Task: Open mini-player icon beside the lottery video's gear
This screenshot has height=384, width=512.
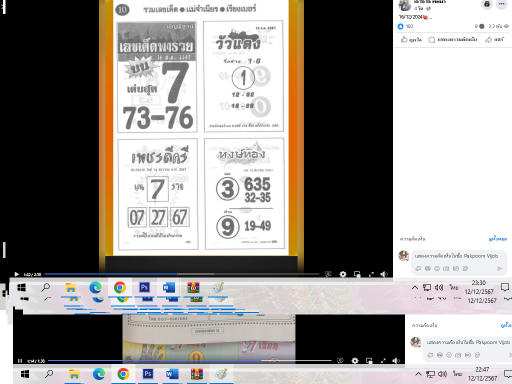Action: 357,274
